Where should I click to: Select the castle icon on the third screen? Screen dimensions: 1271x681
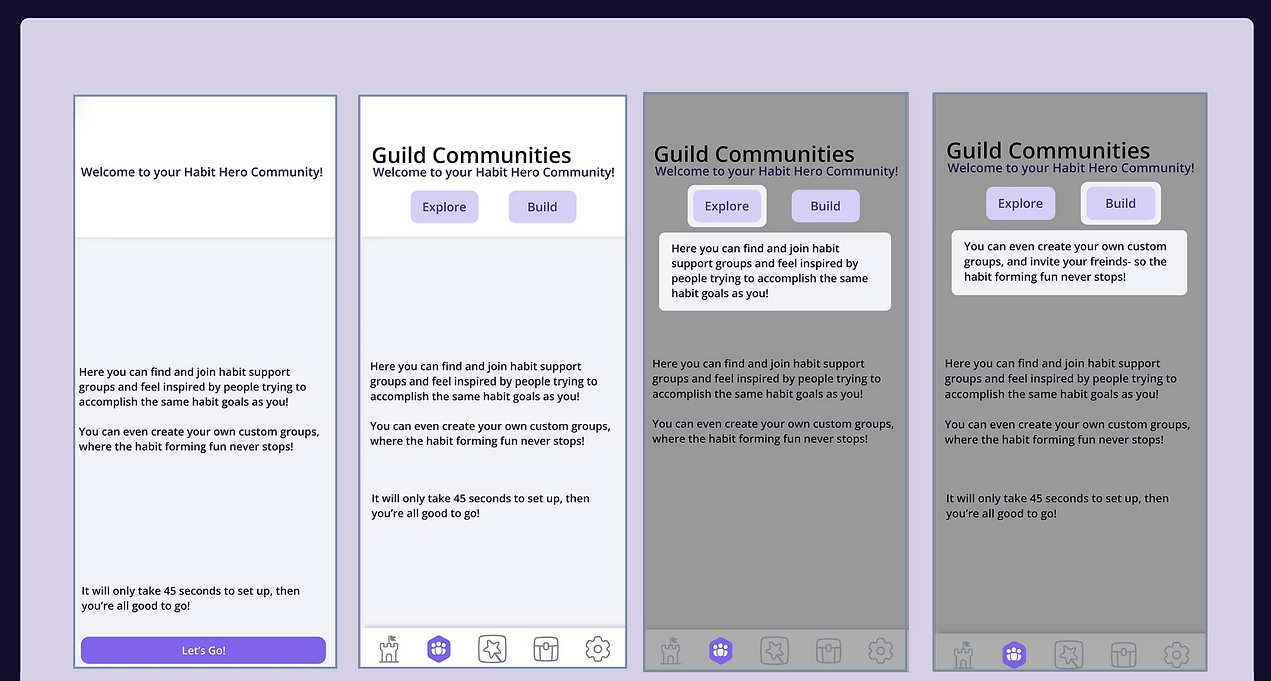[x=670, y=651]
